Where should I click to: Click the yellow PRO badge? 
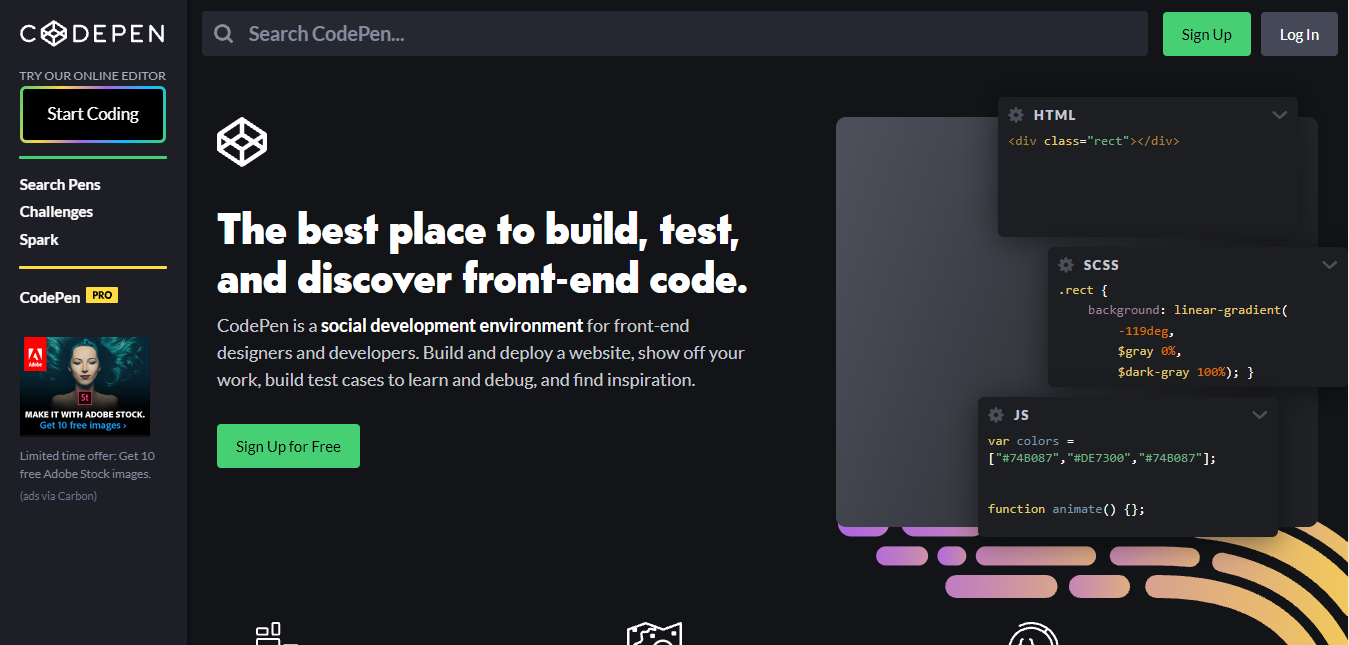[x=102, y=295]
